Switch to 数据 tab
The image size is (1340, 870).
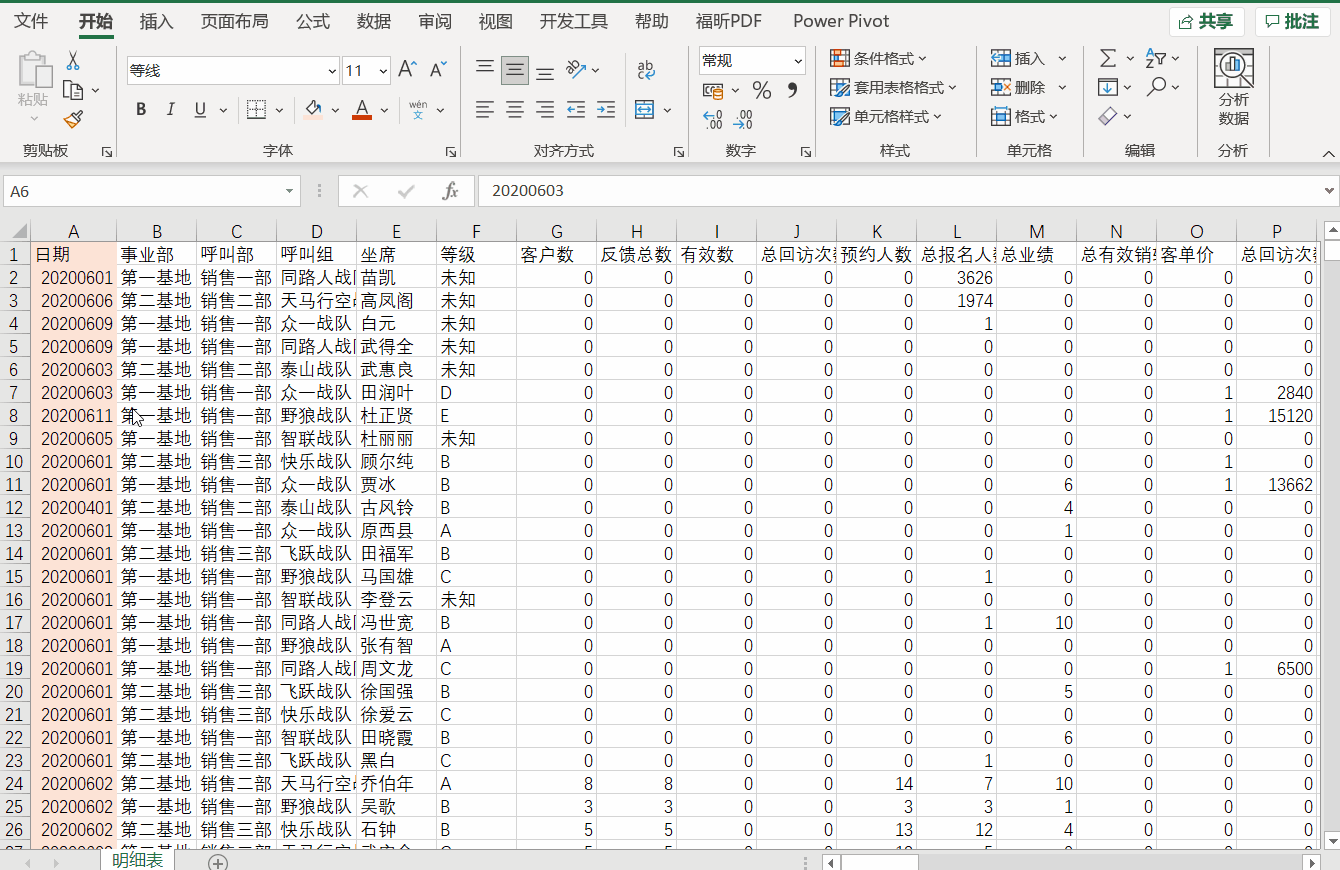374,21
